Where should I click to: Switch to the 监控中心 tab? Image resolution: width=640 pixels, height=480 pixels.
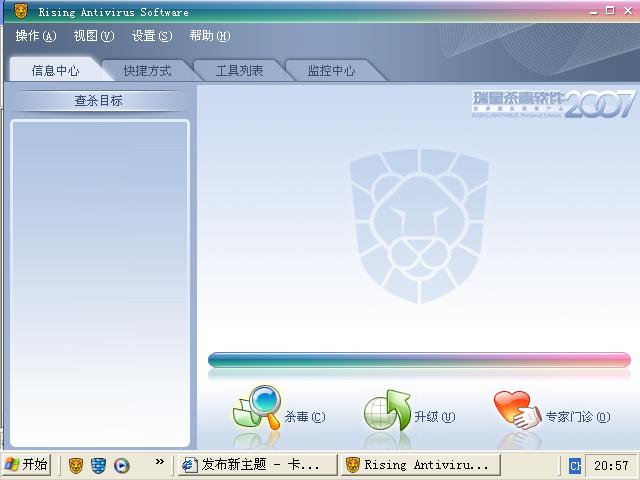coord(331,70)
